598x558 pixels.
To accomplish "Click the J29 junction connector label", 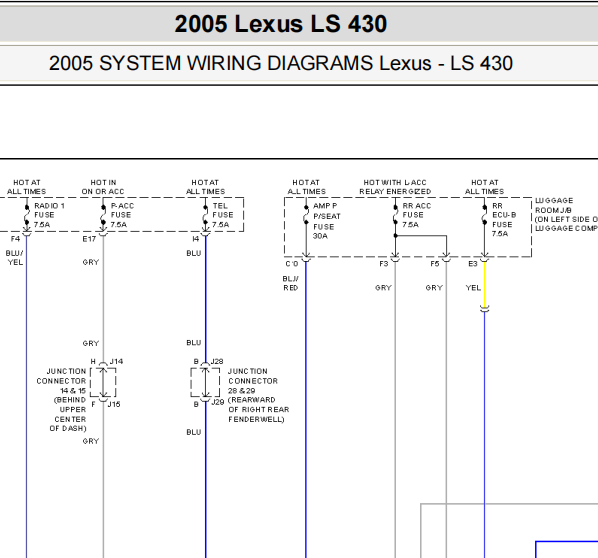I will tap(217, 402).
